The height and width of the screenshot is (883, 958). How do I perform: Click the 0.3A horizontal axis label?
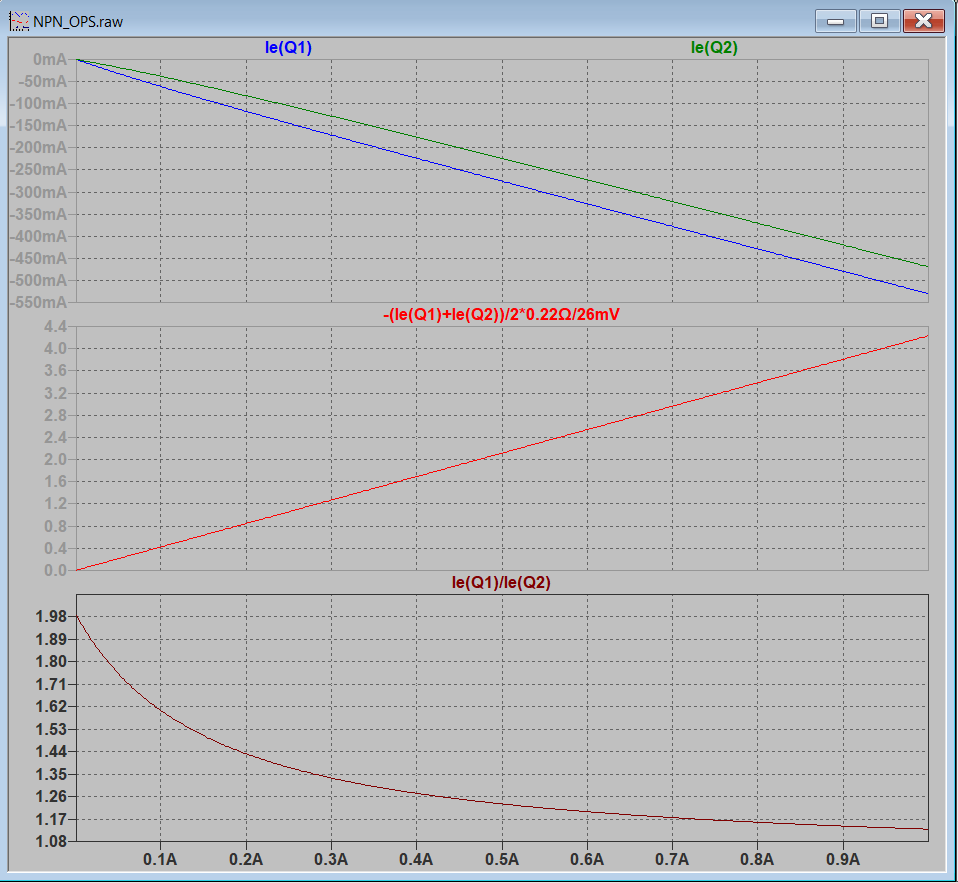[x=331, y=859]
